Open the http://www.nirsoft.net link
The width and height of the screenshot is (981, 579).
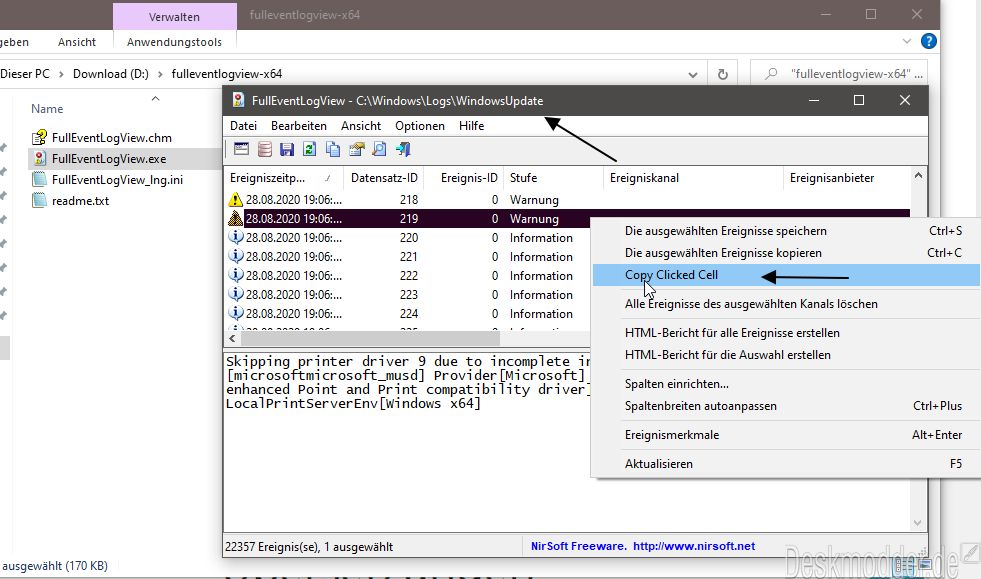coord(694,546)
